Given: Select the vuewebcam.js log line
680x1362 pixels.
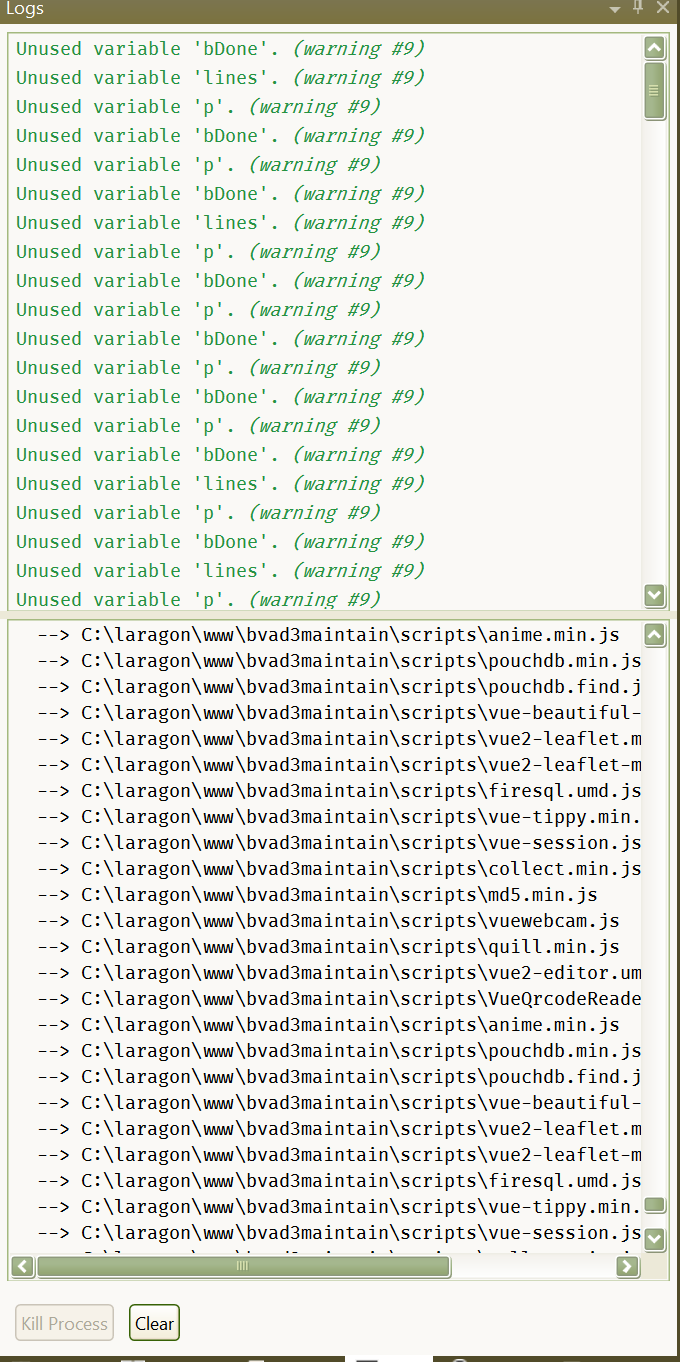Looking at the screenshot, I should coord(326,921).
